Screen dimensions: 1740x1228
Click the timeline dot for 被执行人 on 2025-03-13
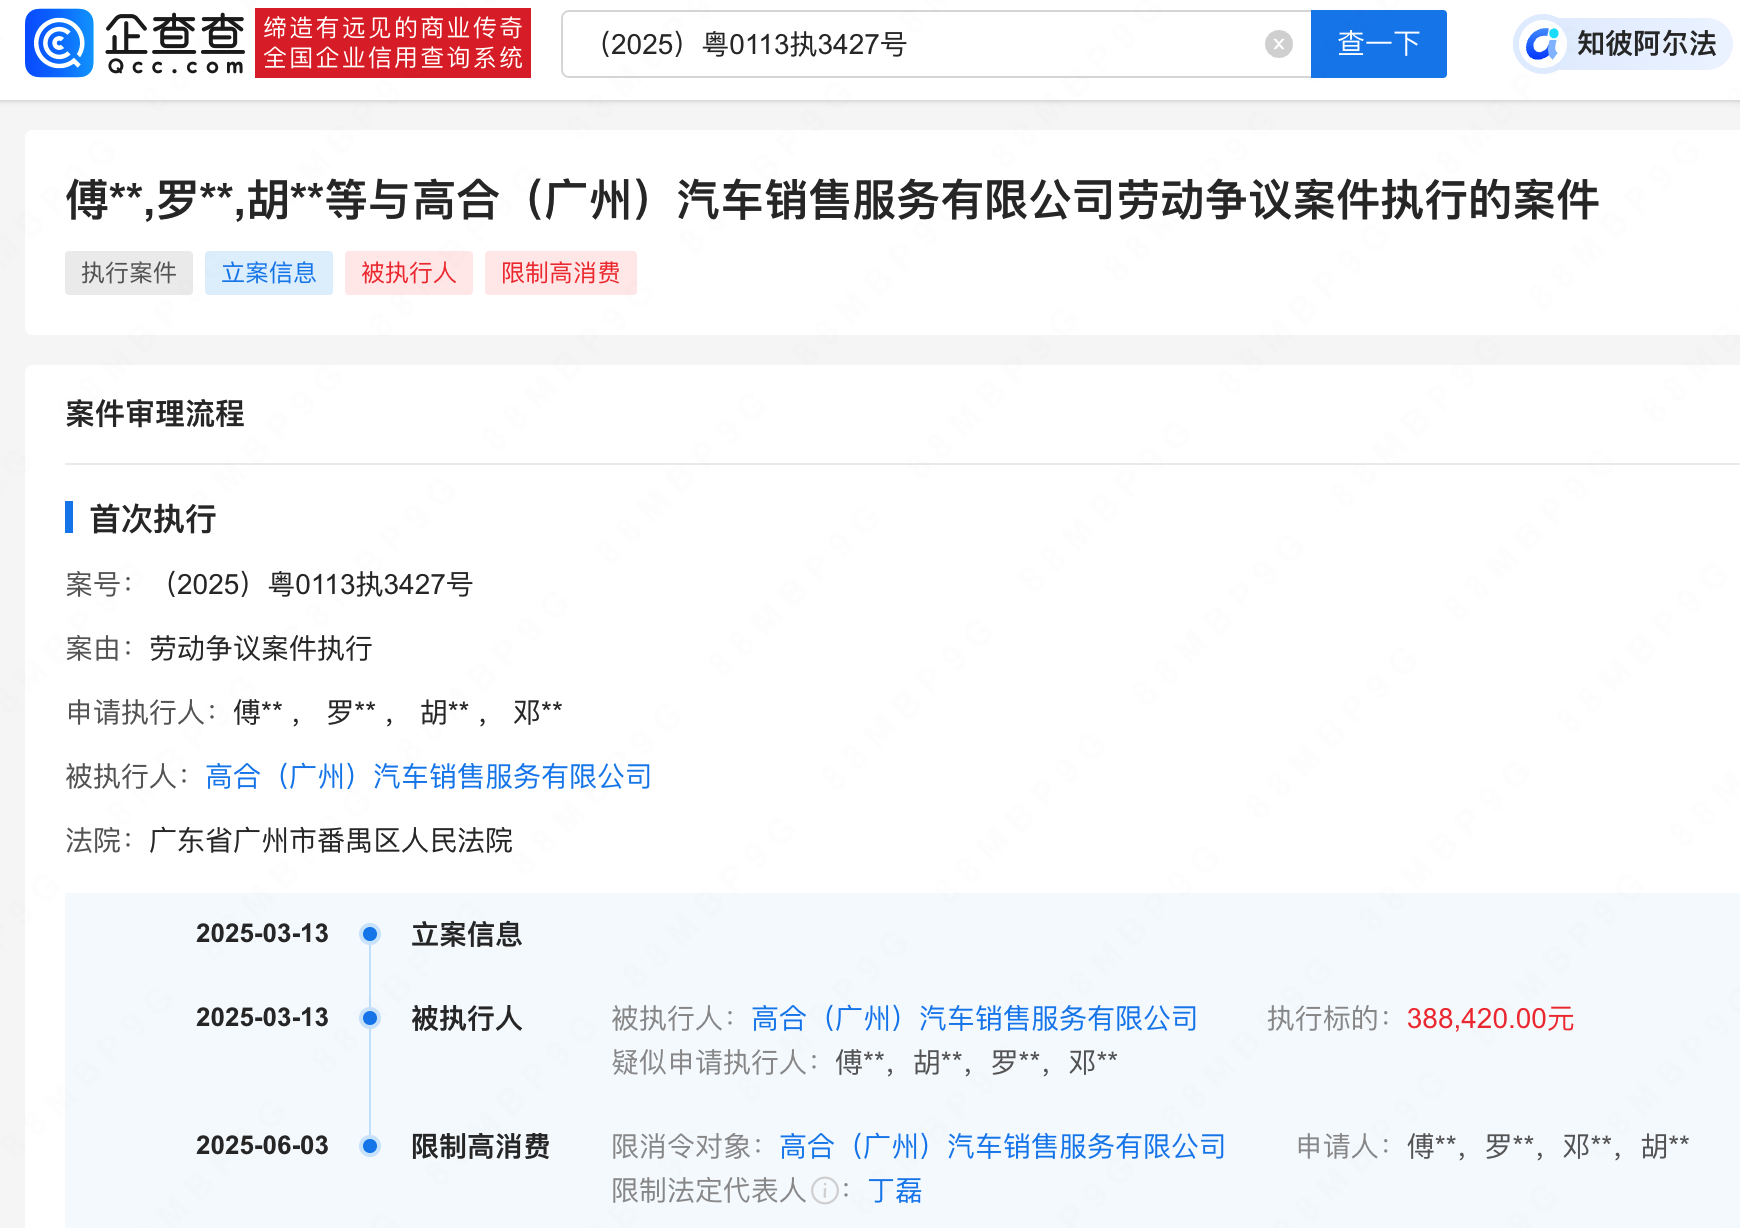point(370,1018)
